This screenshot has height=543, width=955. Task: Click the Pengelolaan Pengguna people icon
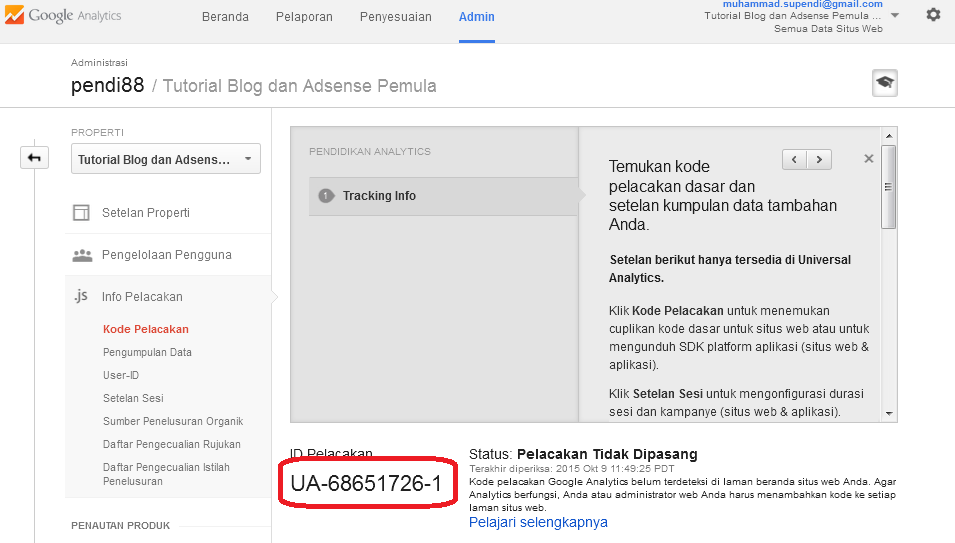pos(82,255)
